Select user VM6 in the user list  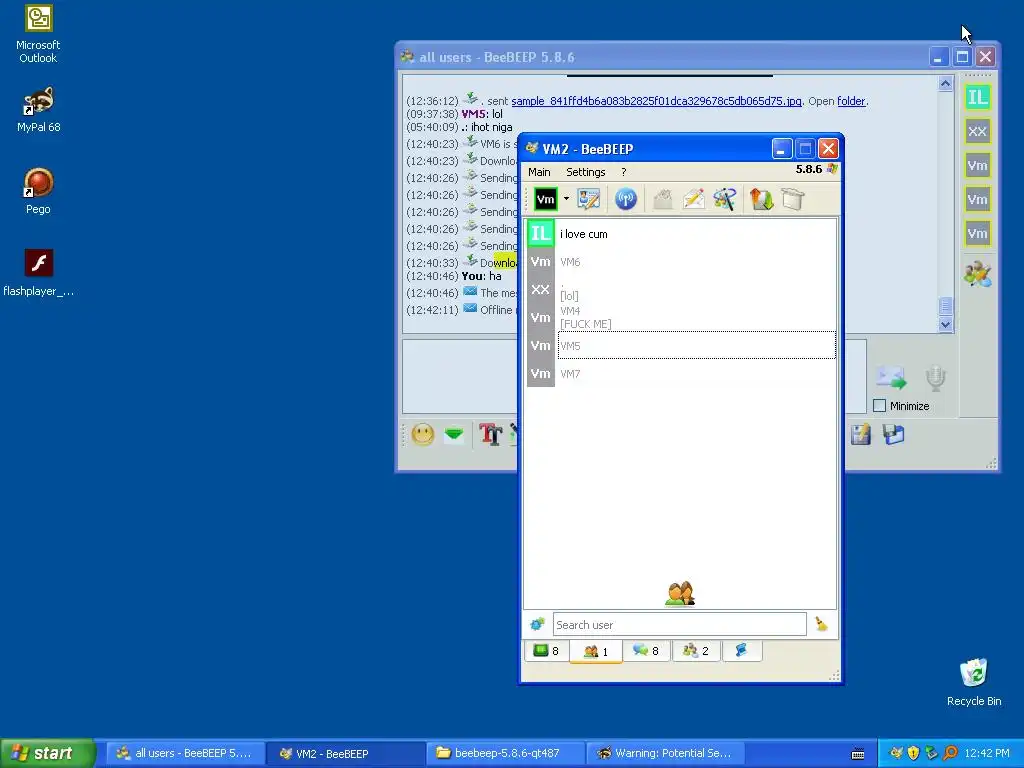pyautogui.click(x=681, y=262)
